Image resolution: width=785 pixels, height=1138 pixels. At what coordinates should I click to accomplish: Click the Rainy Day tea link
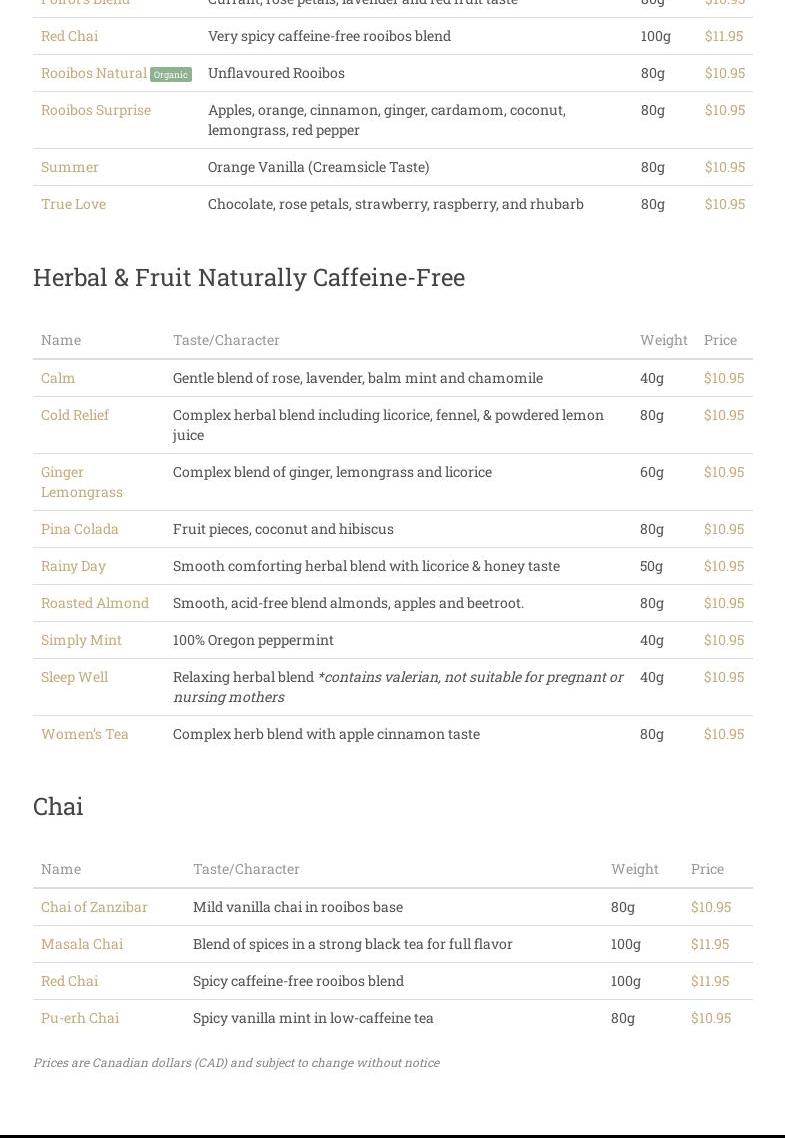73,566
